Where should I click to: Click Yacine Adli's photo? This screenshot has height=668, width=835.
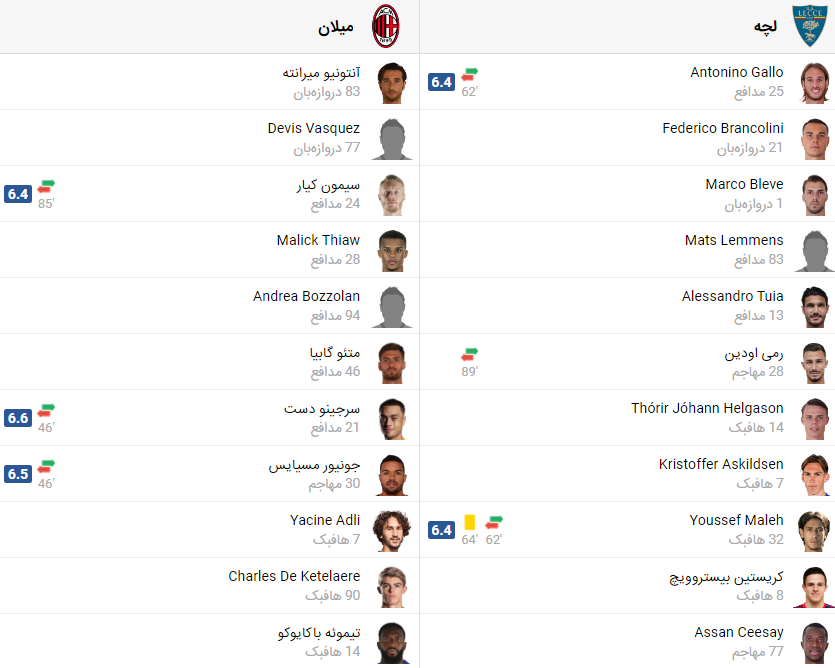point(392,531)
